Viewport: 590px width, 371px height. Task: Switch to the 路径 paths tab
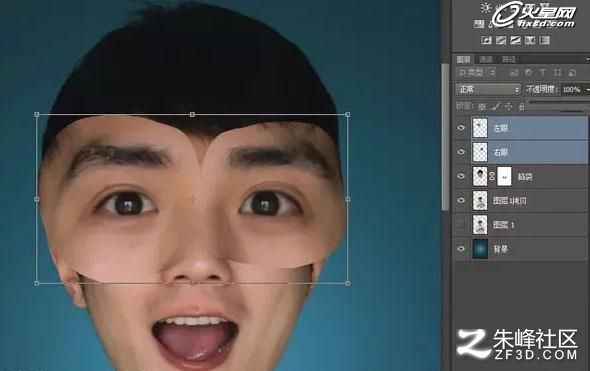point(509,59)
